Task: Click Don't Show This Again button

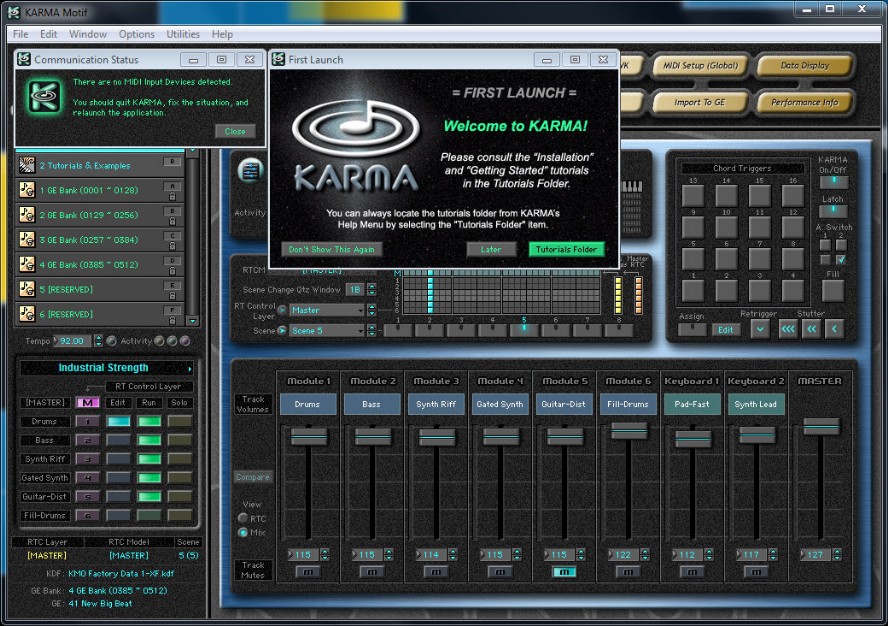Action: pos(332,249)
